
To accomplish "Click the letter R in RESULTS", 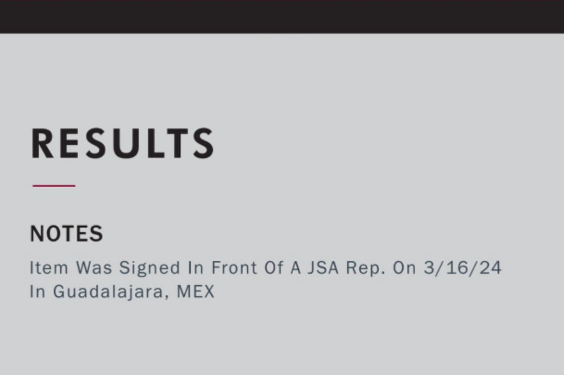I will pyautogui.click(x=42, y=143).
